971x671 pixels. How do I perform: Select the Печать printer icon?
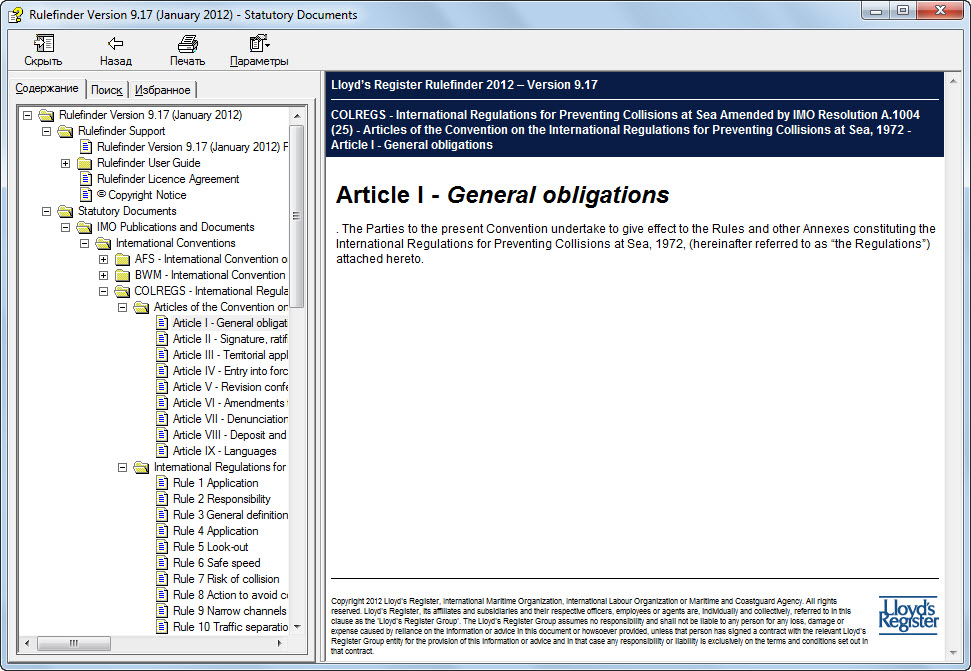pyautogui.click(x=187, y=45)
